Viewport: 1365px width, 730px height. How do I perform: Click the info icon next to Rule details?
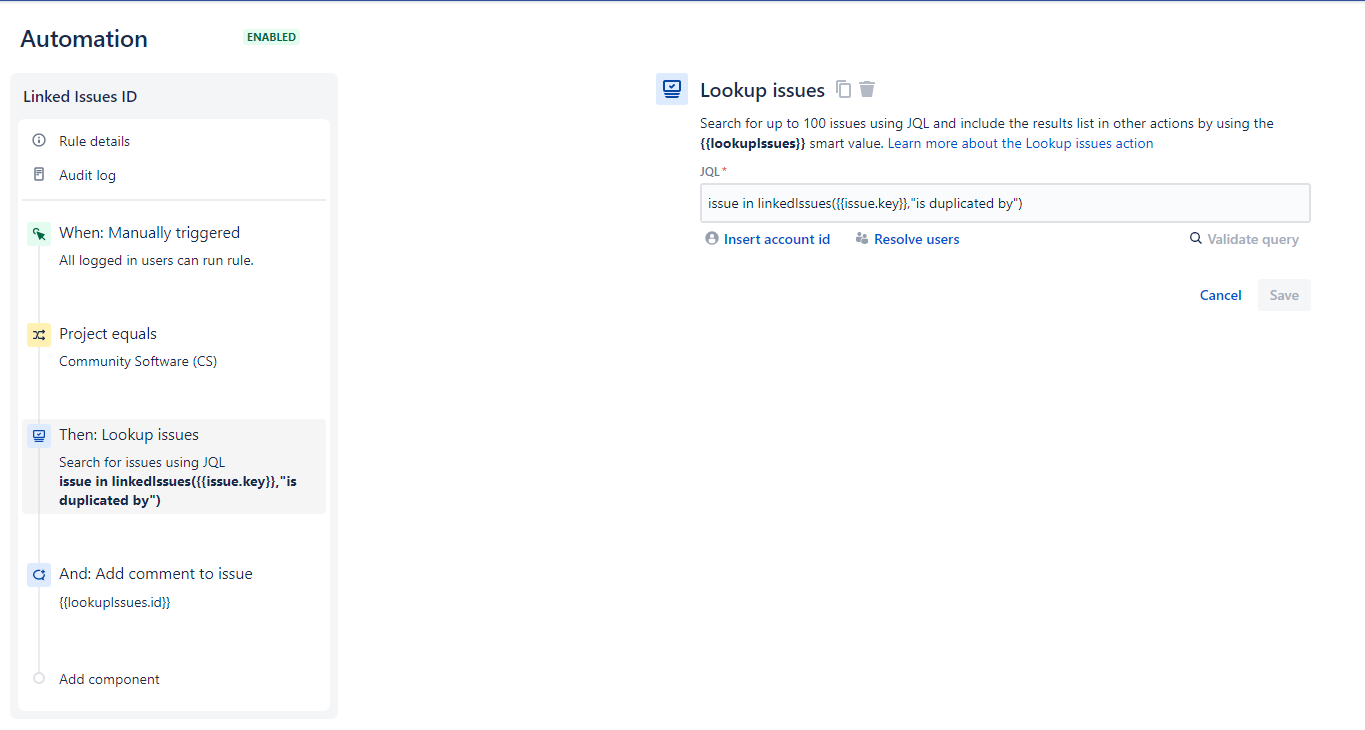(x=40, y=141)
